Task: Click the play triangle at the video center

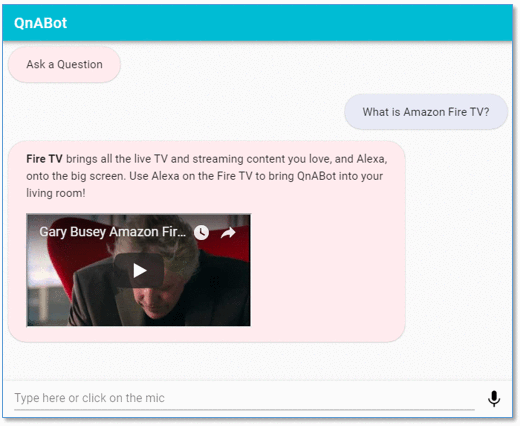Action: (140, 270)
